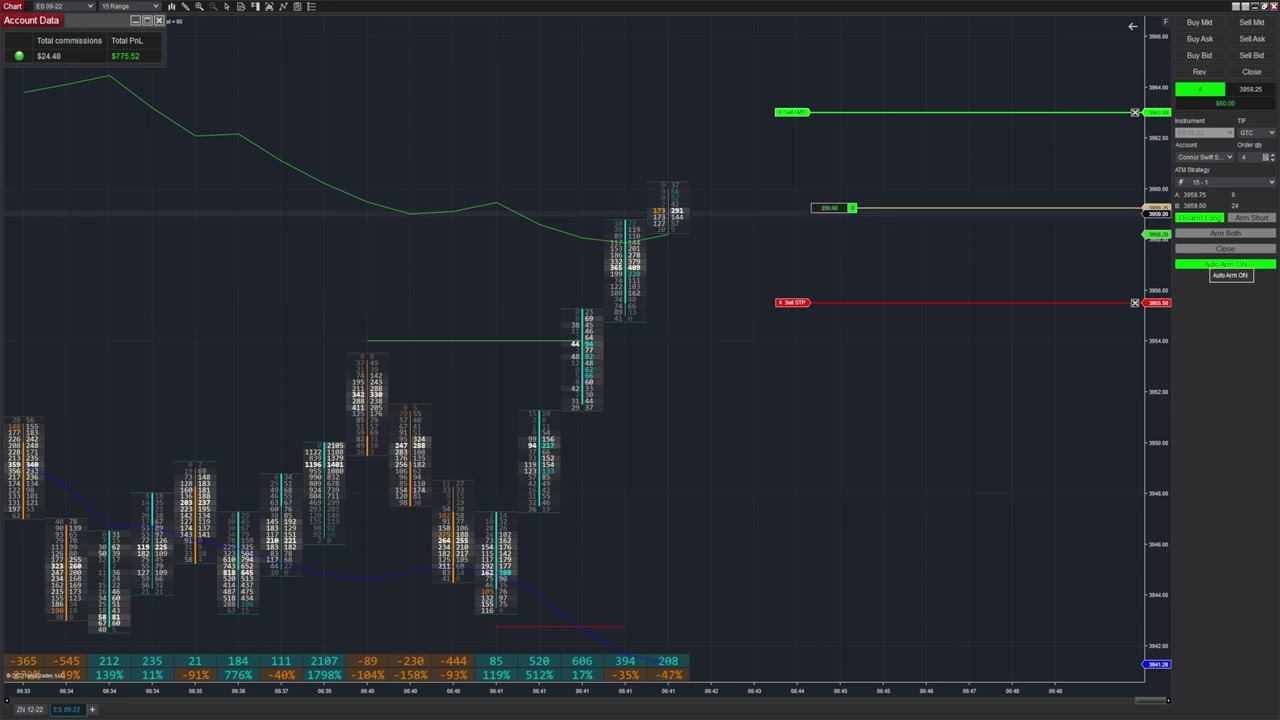This screenshot has height=720, width=1280.
Task: Click the zoom in magnifier icon
Action: click(199, 6)
